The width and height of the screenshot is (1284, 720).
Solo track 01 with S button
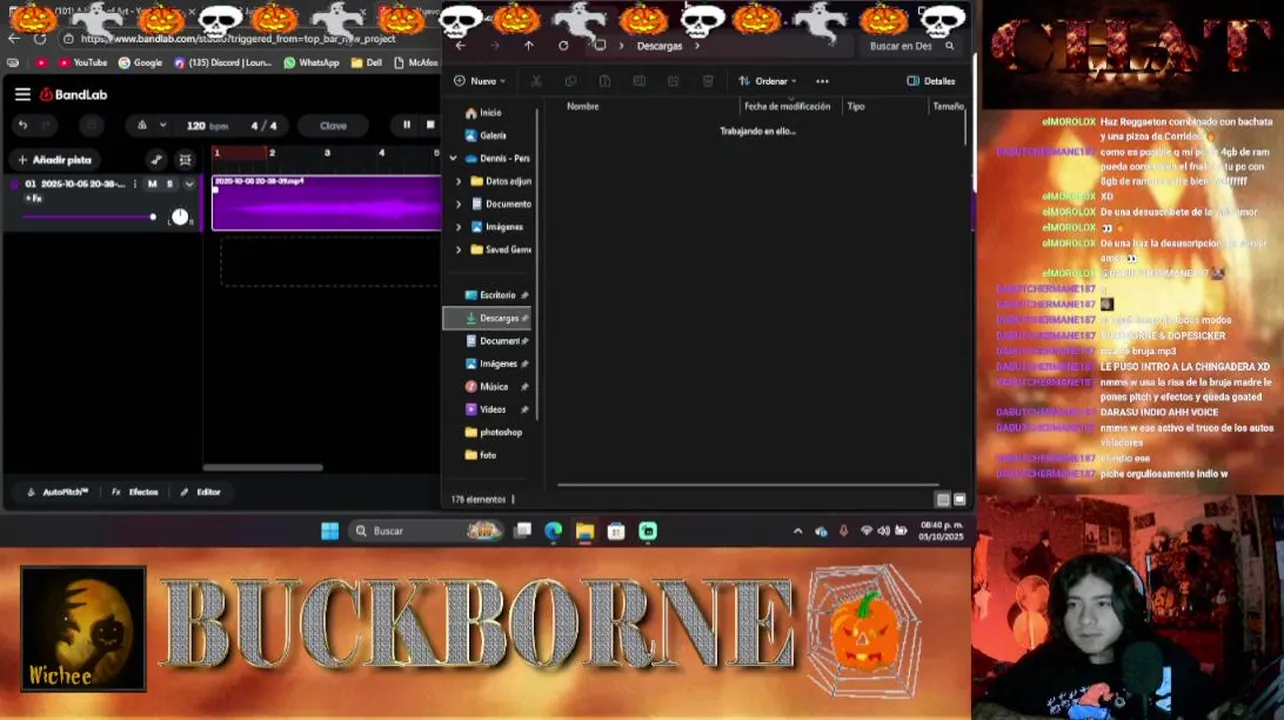169,184
